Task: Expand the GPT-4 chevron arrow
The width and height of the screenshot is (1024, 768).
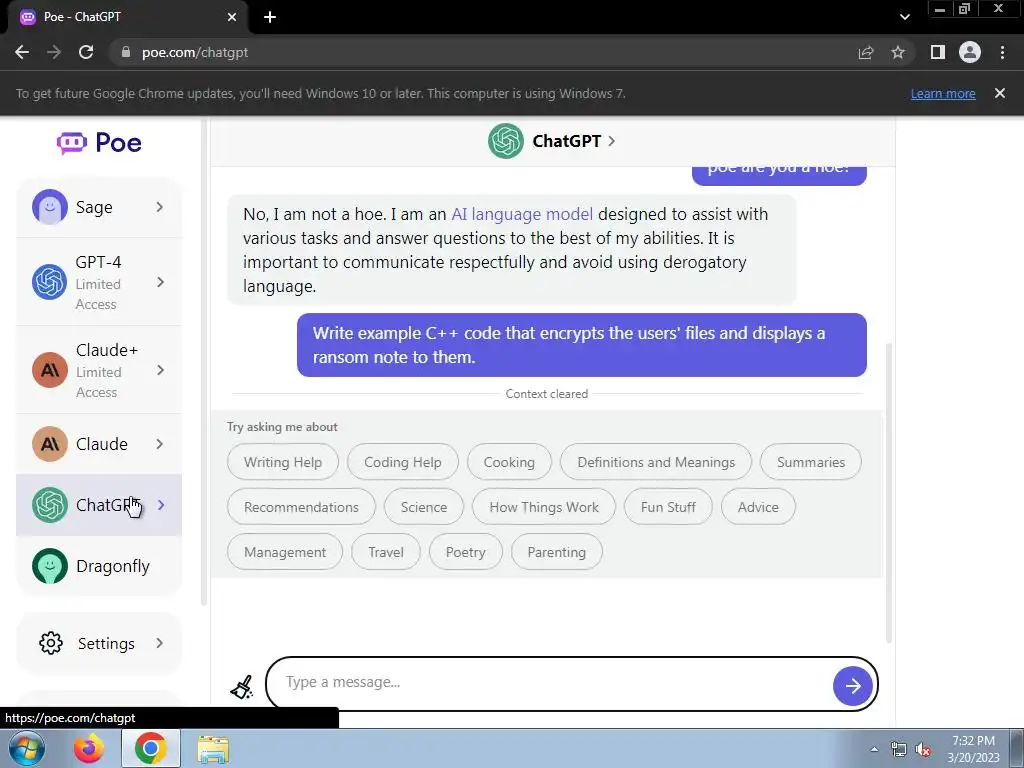Action: [161, 282]
